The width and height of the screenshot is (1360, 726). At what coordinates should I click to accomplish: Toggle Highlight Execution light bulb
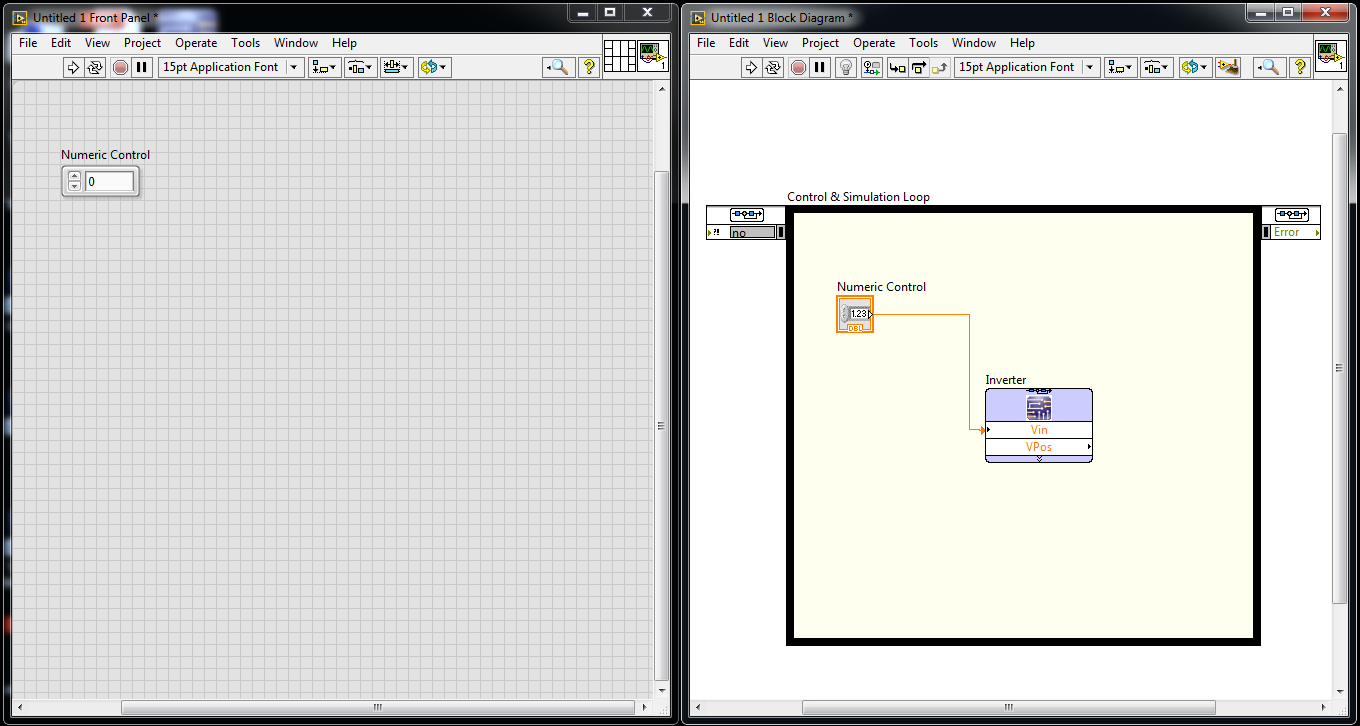[846, 67]
